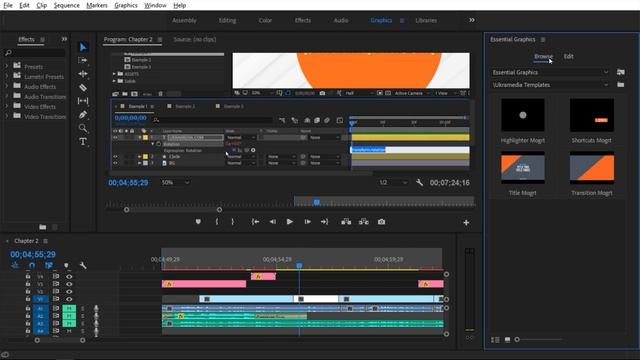Open the Markers menu
640x360 pixels.
point(97,5)
